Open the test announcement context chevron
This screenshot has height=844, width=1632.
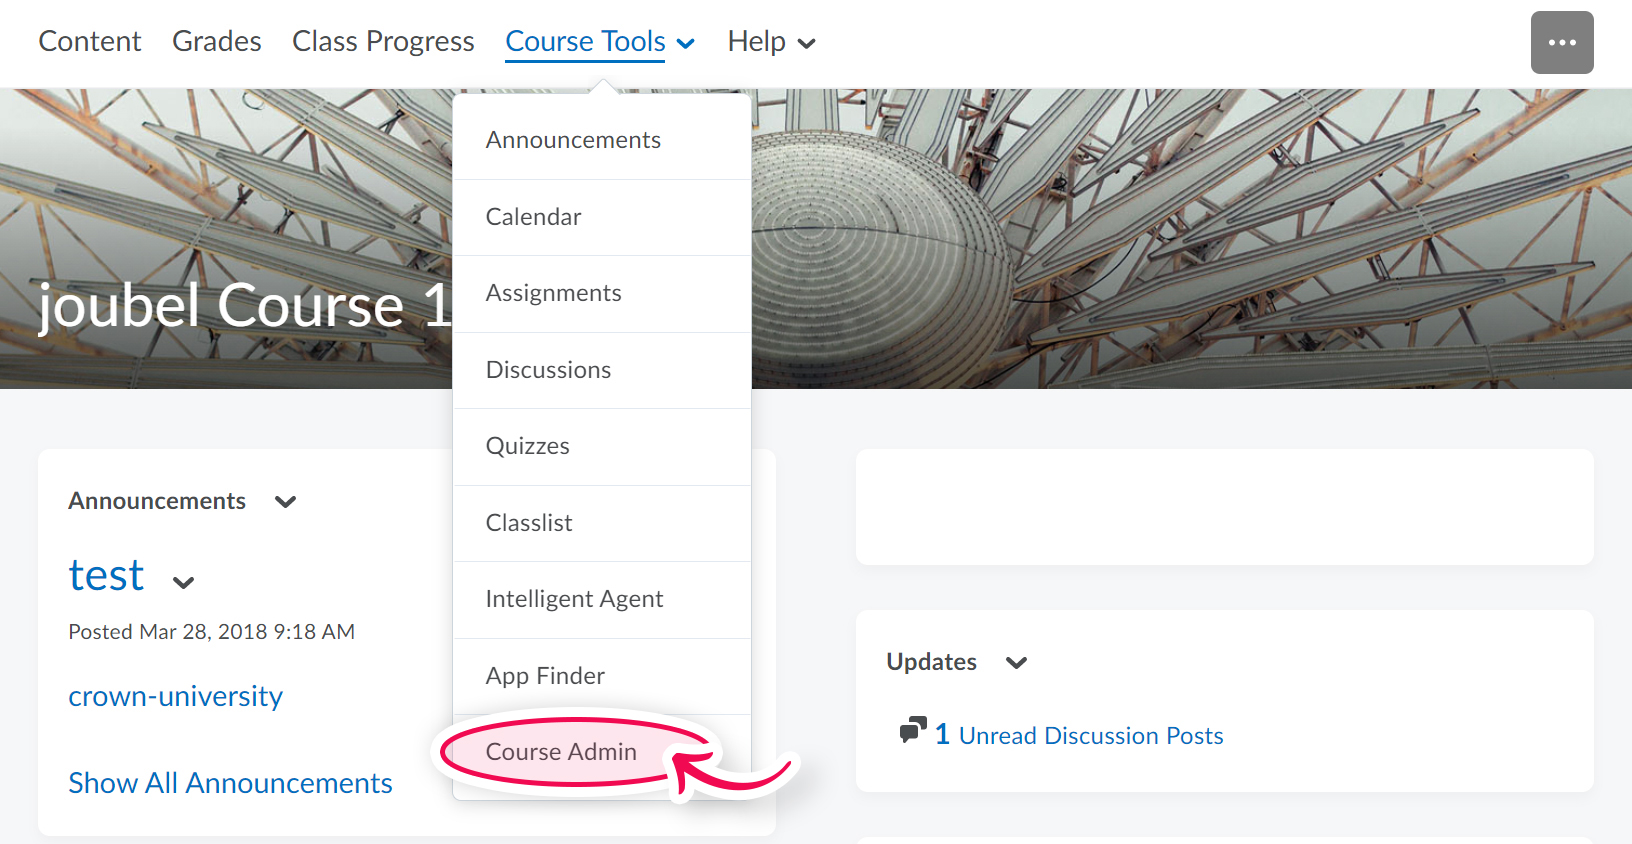point(183,583)
